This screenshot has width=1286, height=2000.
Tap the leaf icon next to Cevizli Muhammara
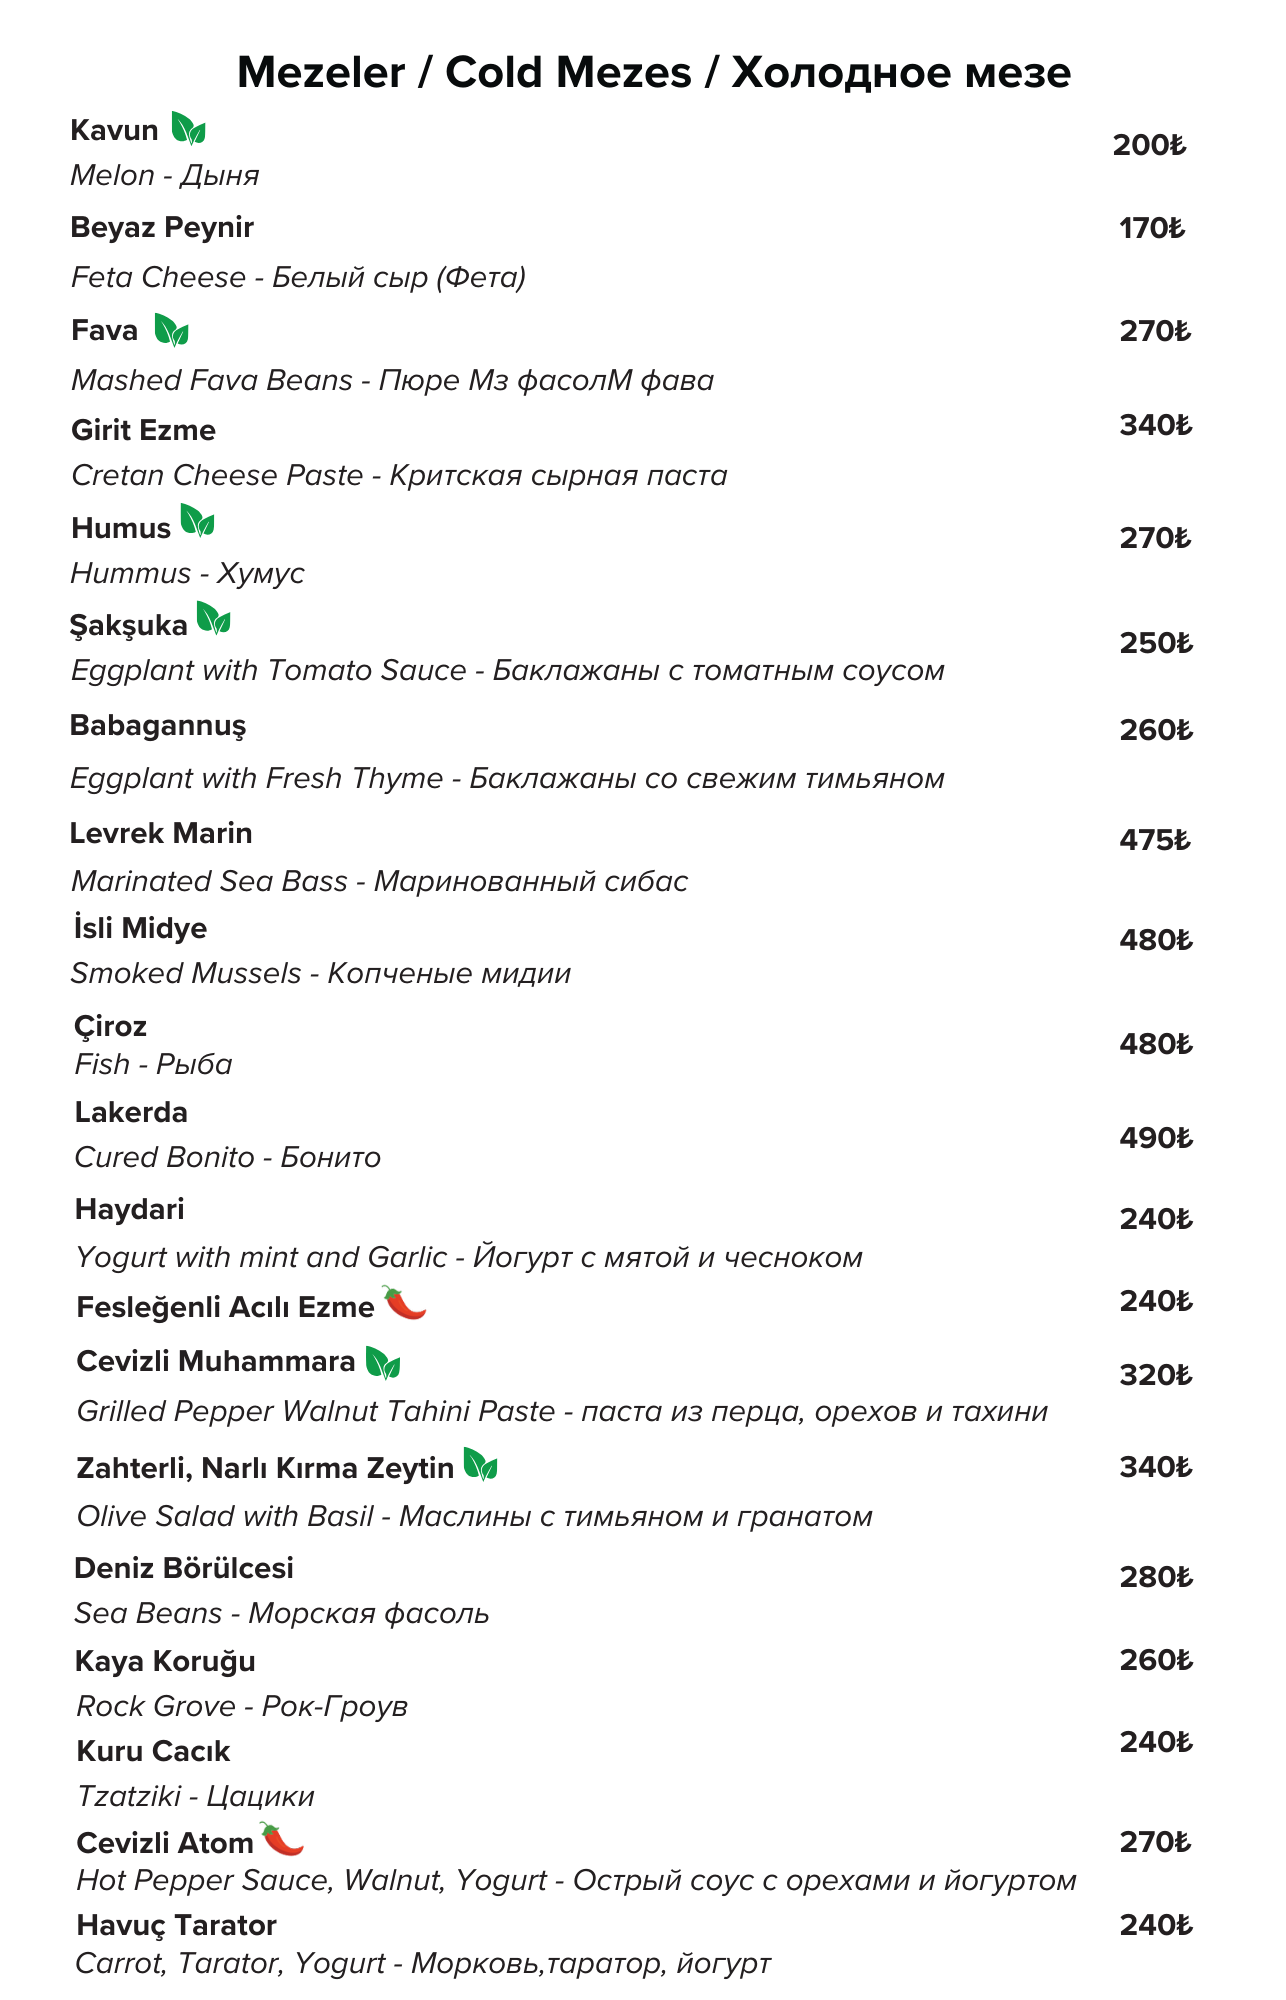(382, 1362)
